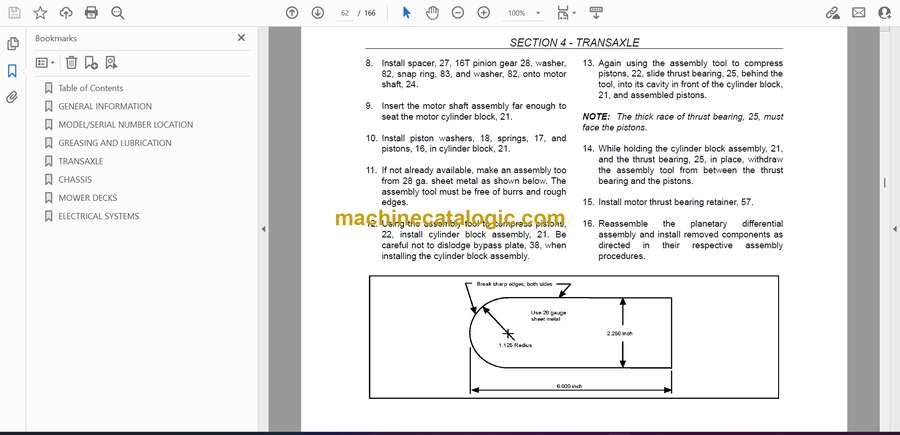This screenshot has width=900, height=435.
Task: Send file by email icon
Action: pyautogui.click(x=859, y=13)
